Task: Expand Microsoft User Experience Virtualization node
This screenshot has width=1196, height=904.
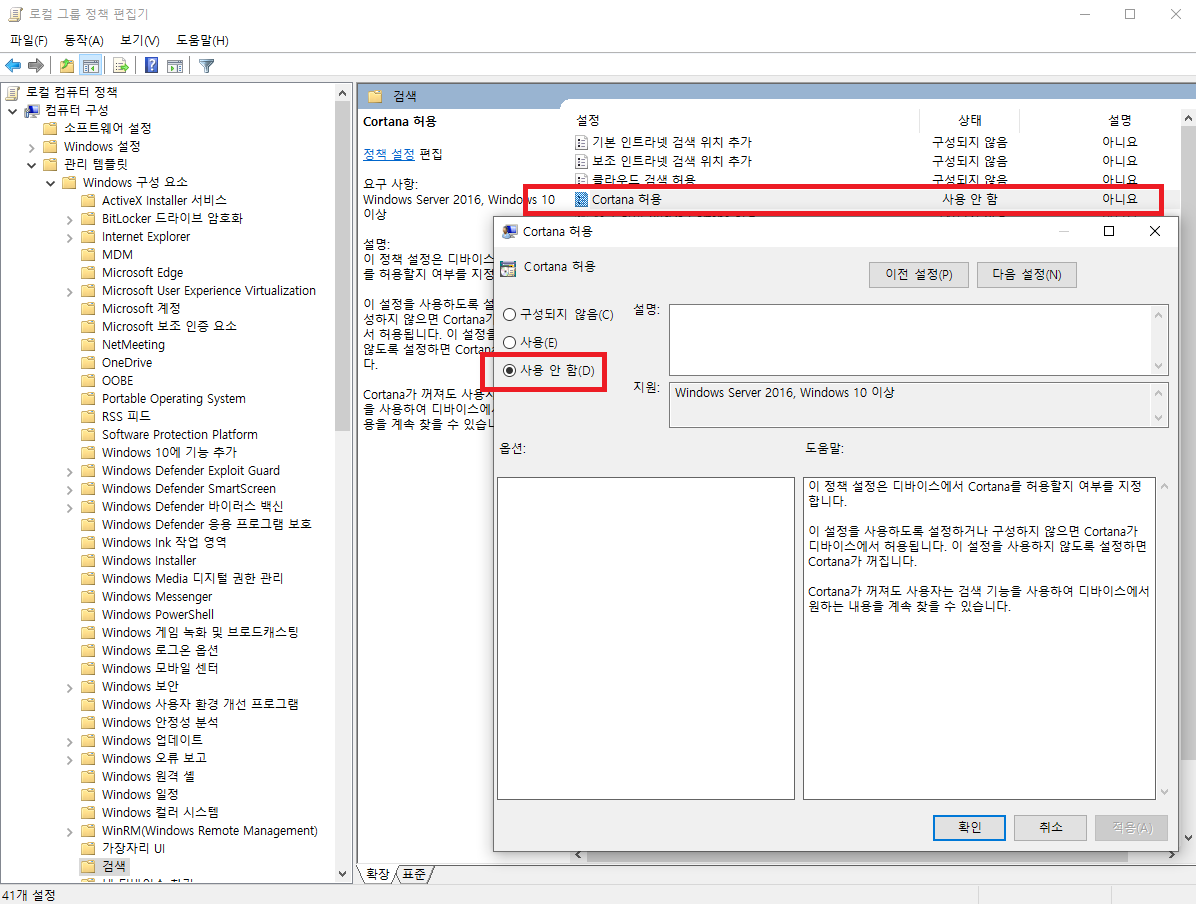Action: pos(69,291)
